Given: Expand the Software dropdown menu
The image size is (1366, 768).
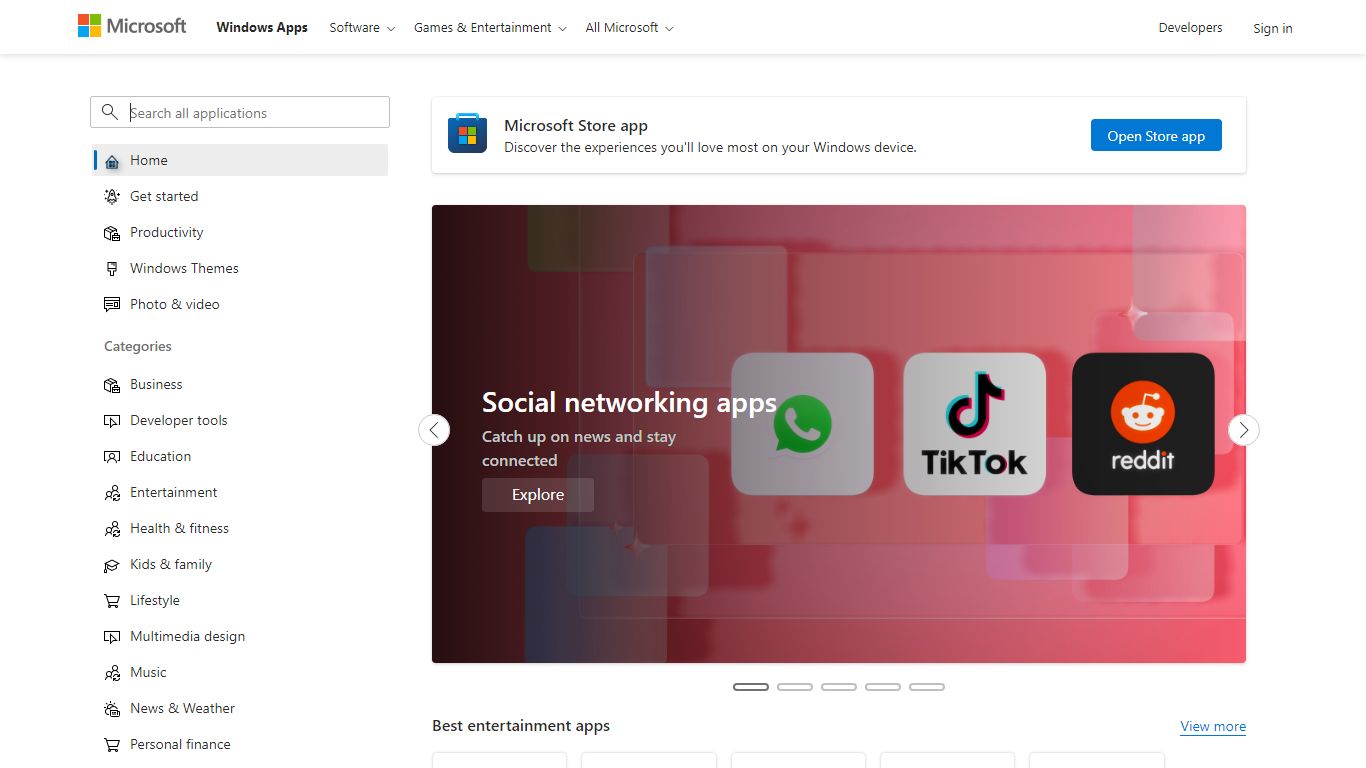Looking at the screenshot, I should (362, 28).
